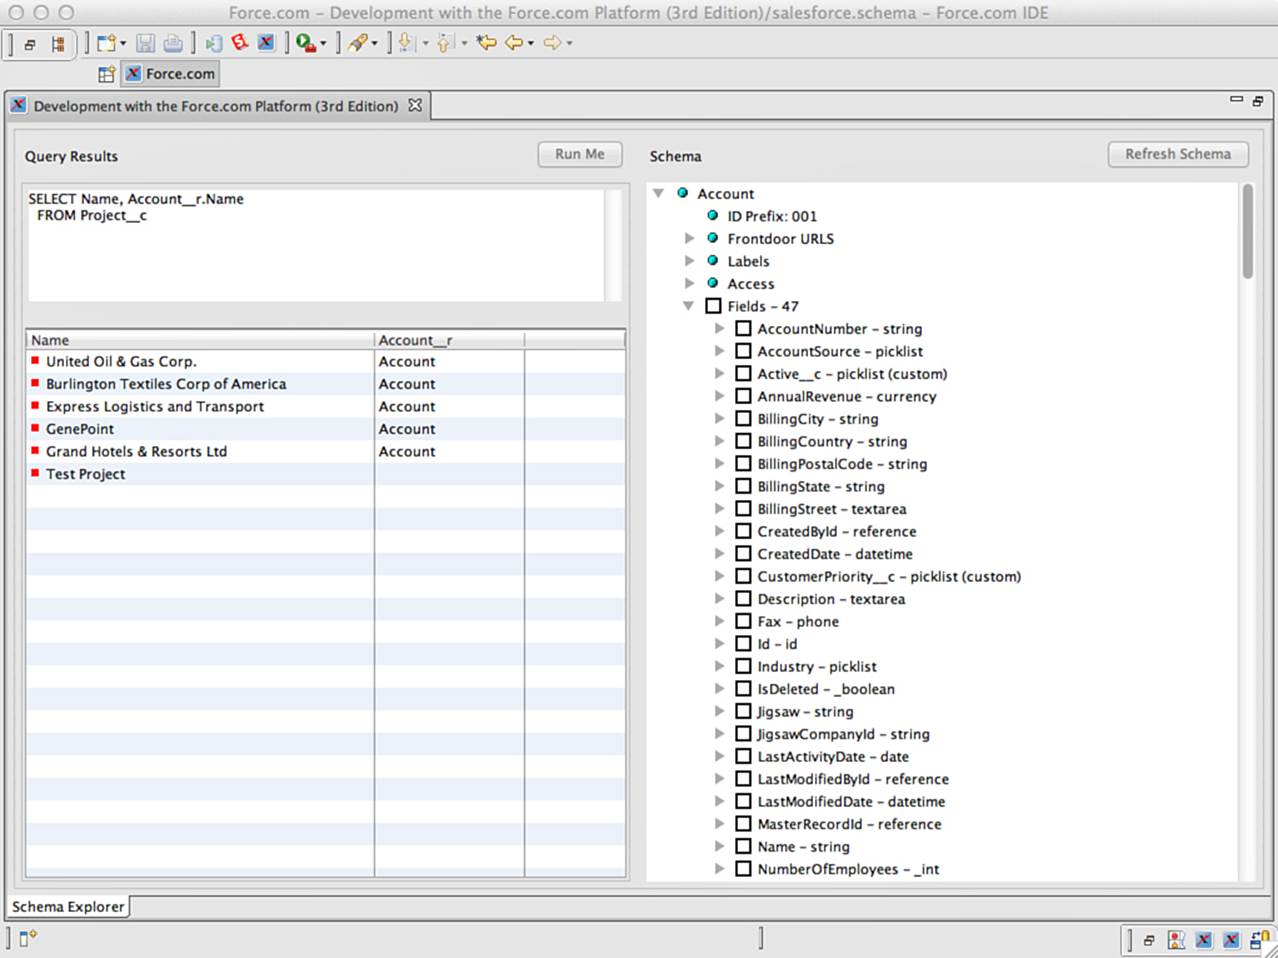Click the Account__r column header in results

tap(449, 340)
